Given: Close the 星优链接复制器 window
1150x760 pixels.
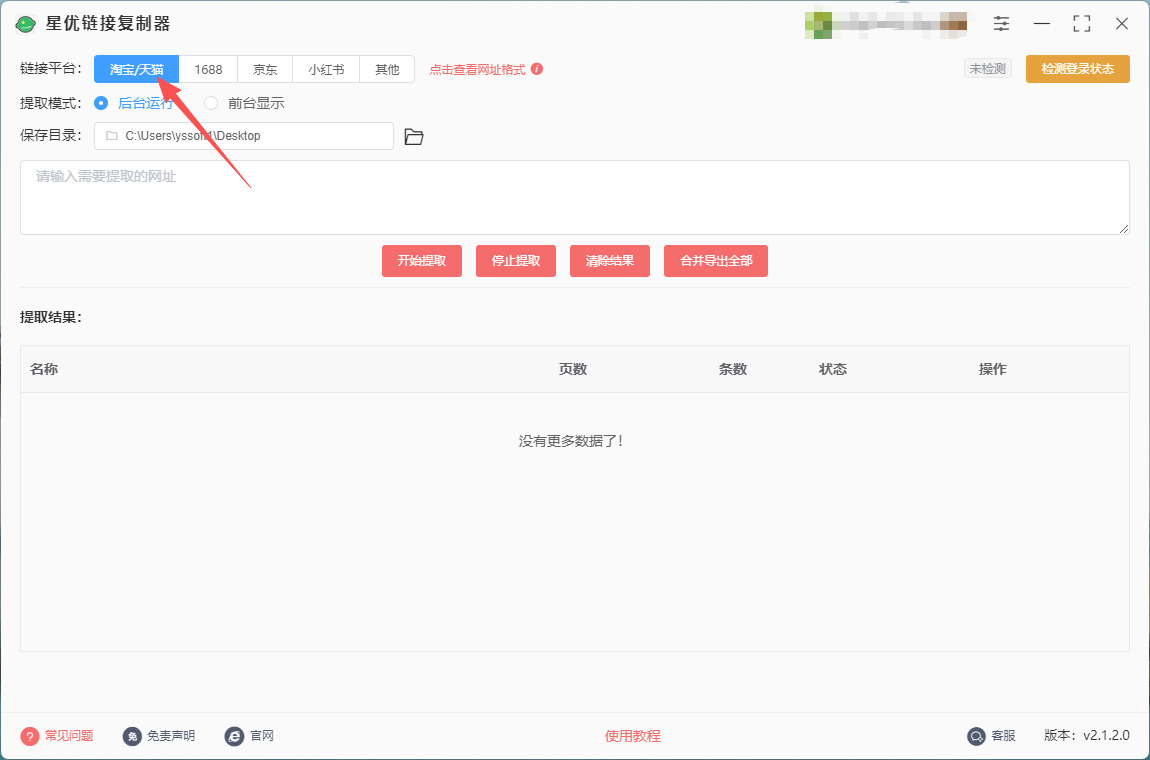Looking at the screenshot, I should click(1121, 23).
